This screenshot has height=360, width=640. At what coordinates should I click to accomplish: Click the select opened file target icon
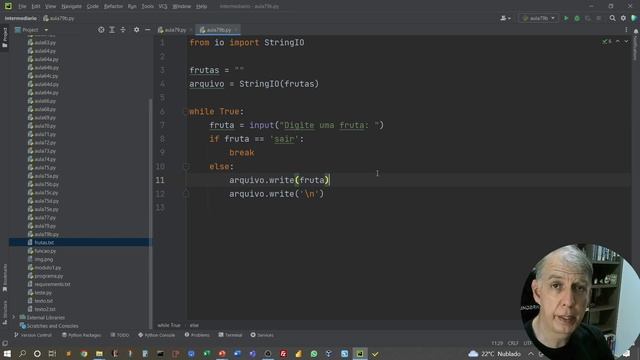(101, 30)
